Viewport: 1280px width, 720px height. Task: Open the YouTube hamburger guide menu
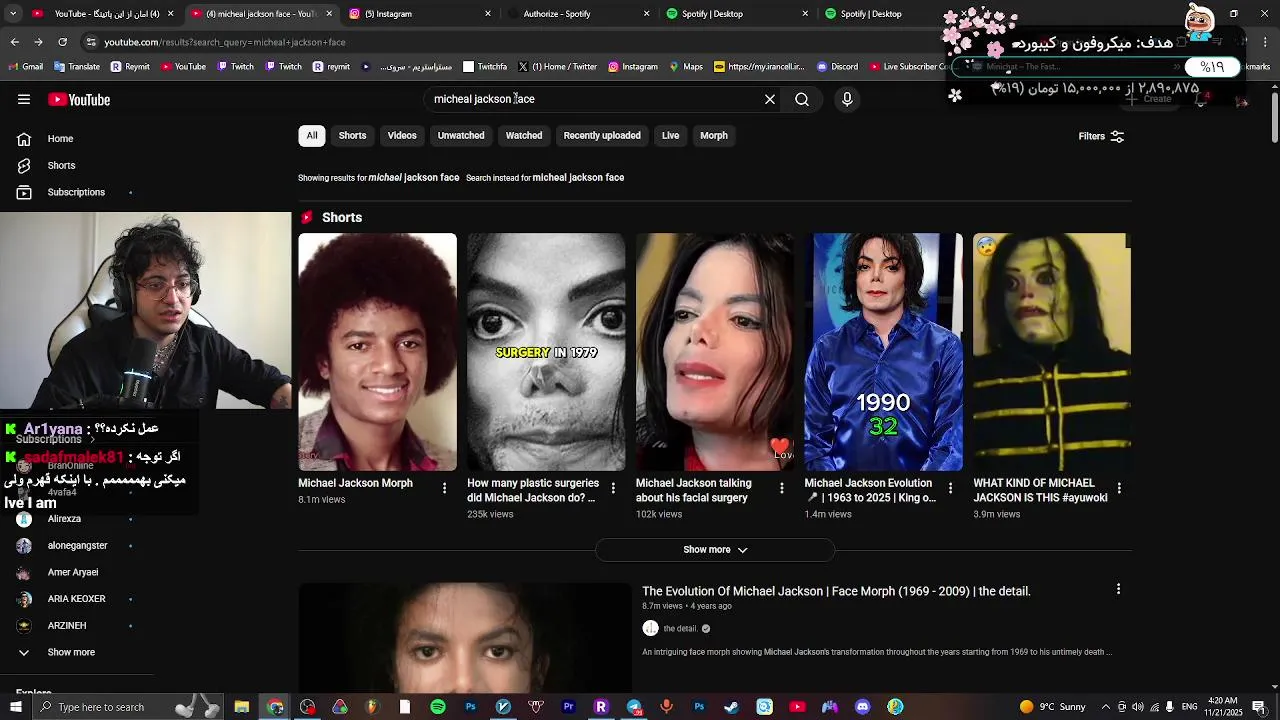(24, 99)
